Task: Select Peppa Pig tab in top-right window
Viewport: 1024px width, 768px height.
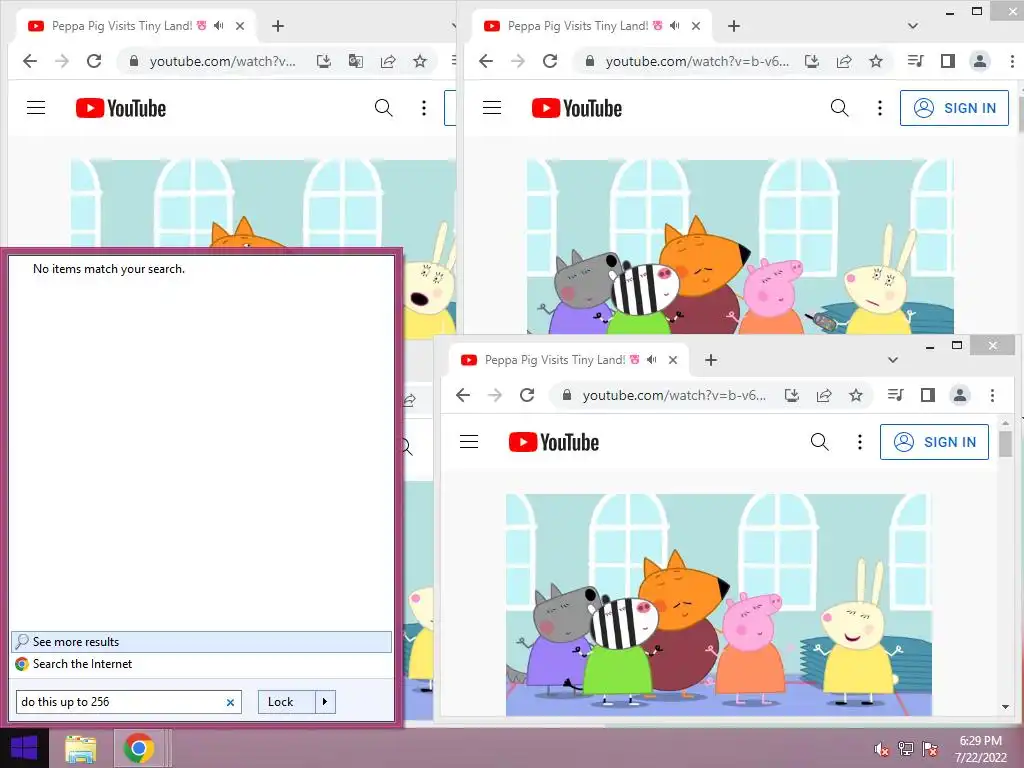Action: [x=591, y=26]
